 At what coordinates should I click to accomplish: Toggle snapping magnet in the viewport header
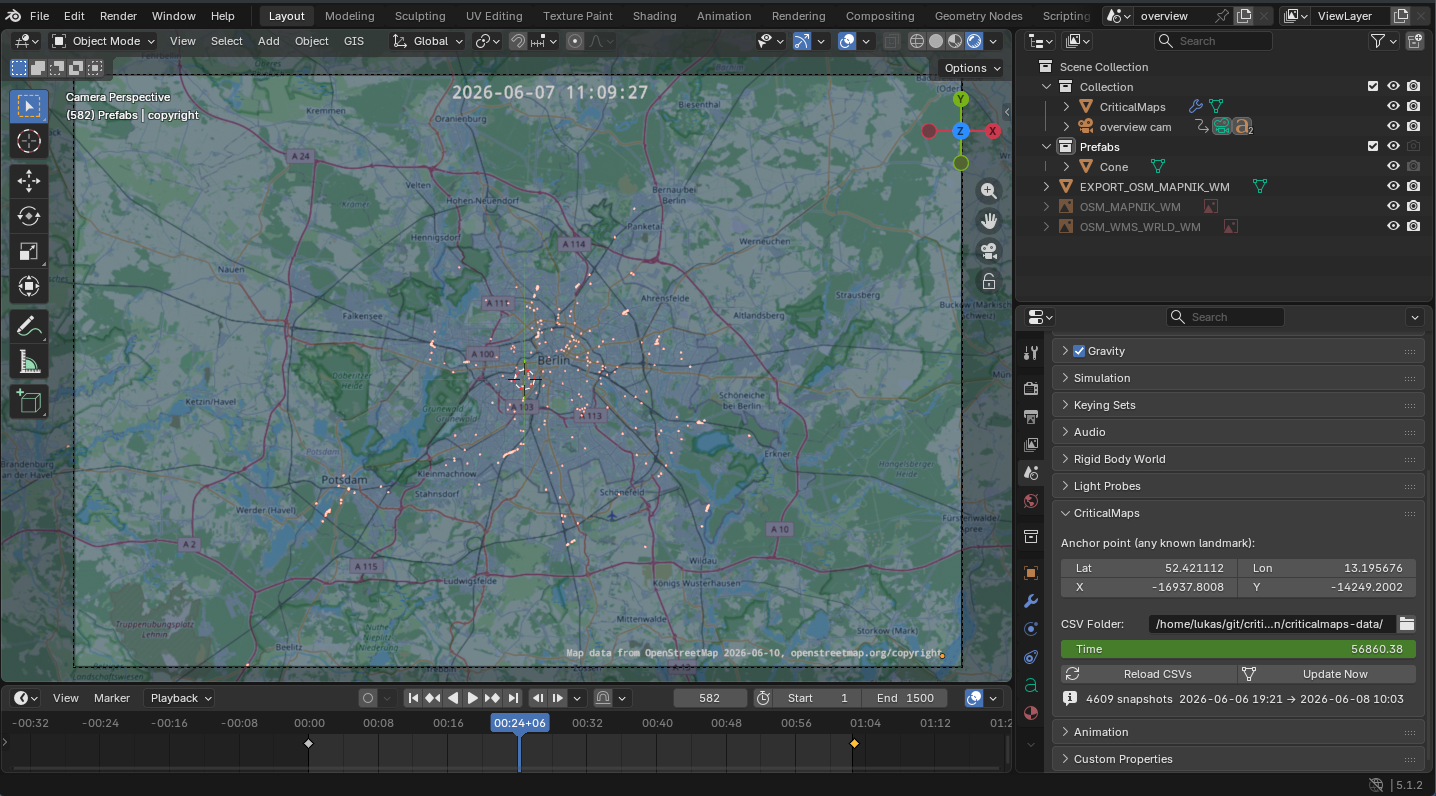pos(518,41)
